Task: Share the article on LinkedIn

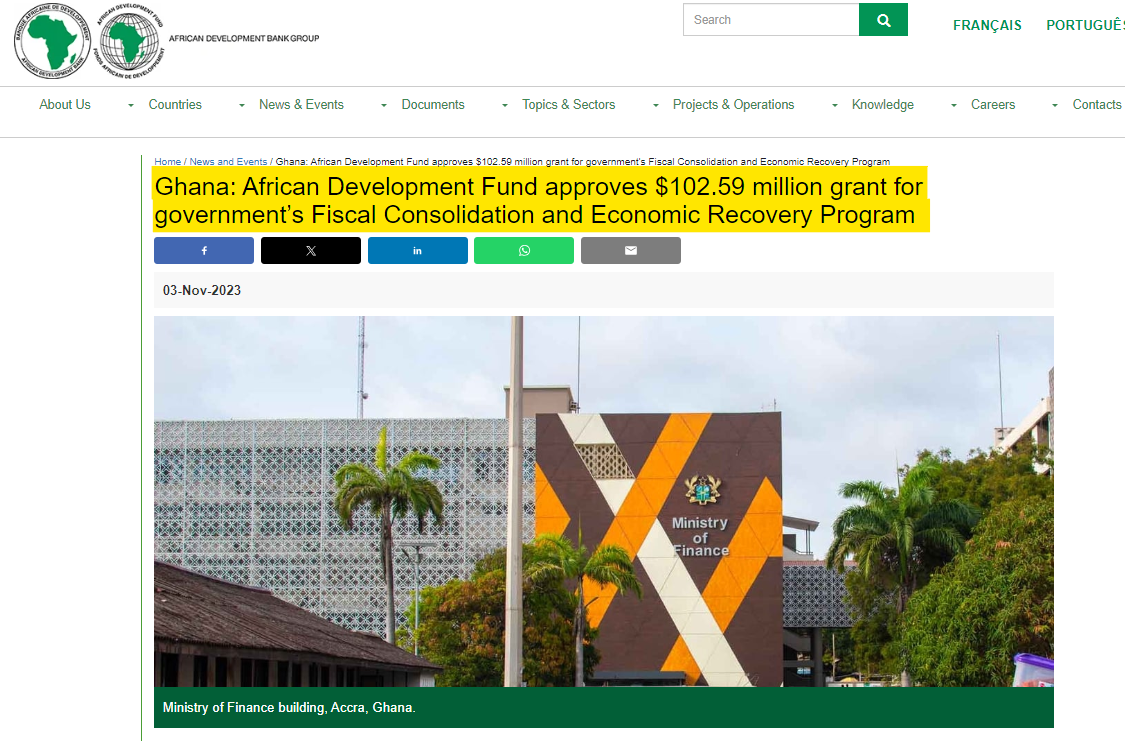Action: (x=417, y=251)
